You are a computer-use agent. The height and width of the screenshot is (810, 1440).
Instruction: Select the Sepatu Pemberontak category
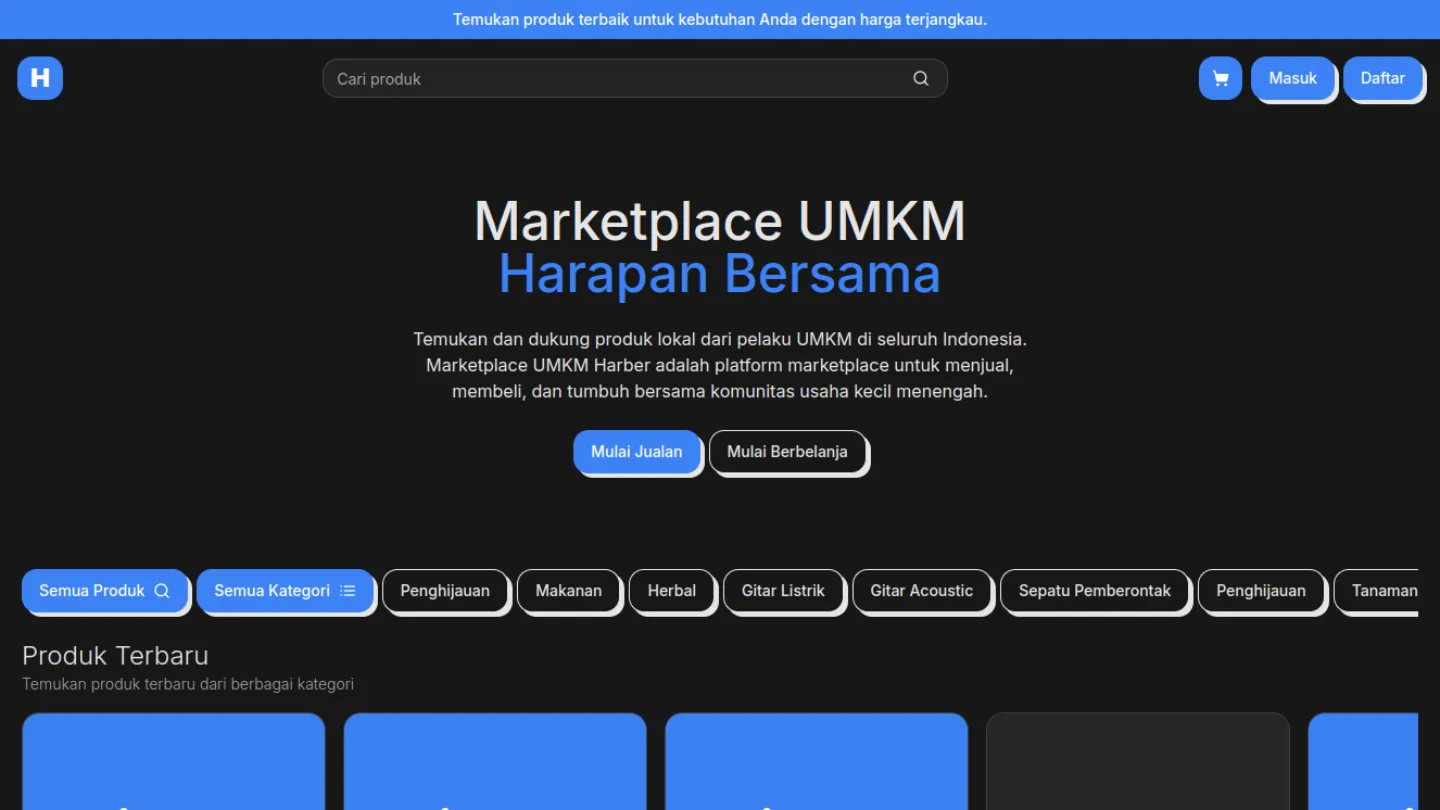(x=1095, y=591)
